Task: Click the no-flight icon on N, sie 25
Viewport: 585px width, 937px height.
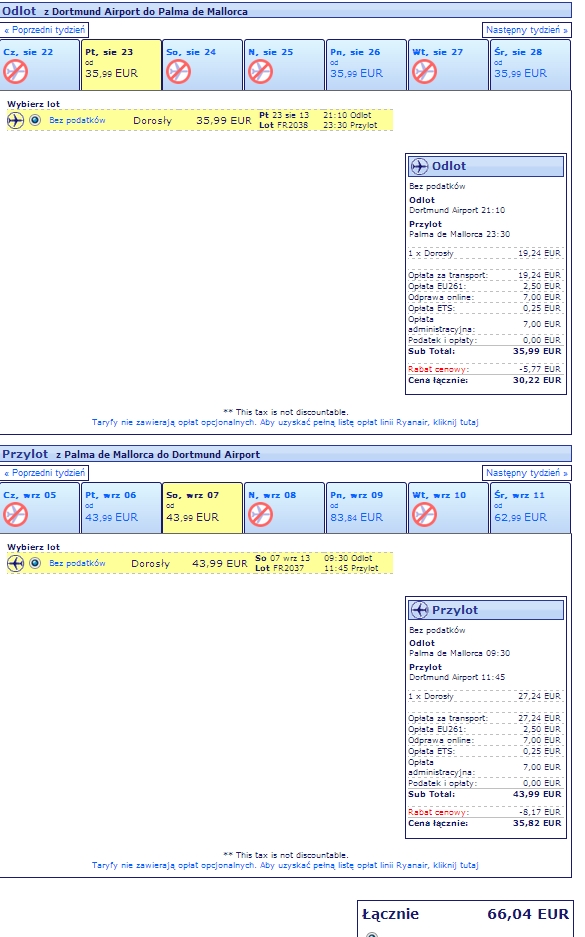Action: [261, 72]
